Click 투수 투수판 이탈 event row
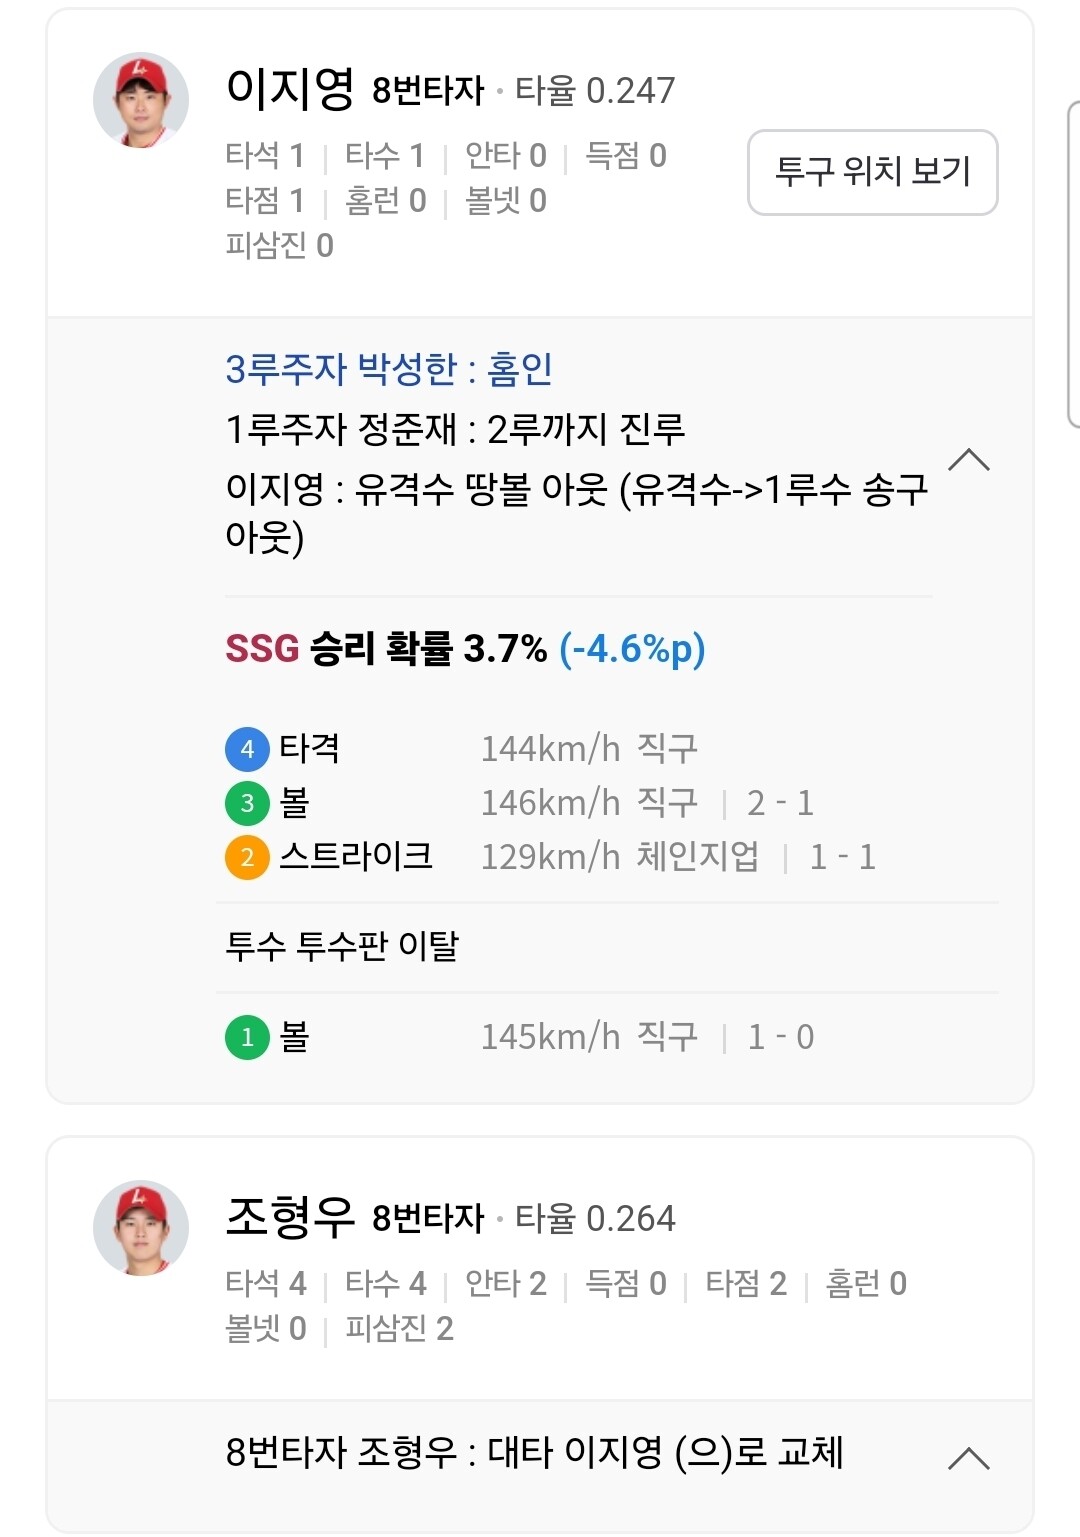 click(342, 946)
